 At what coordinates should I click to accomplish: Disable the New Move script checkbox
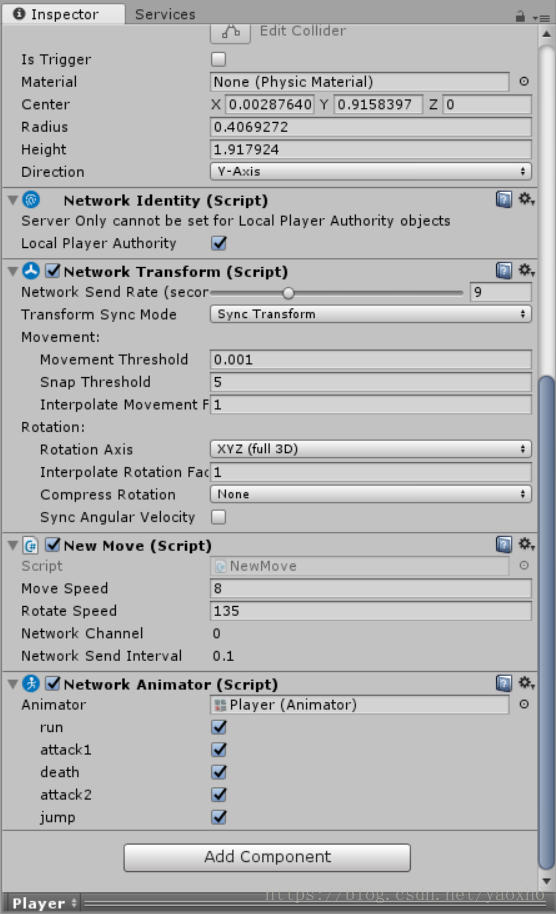pos(53,545)
